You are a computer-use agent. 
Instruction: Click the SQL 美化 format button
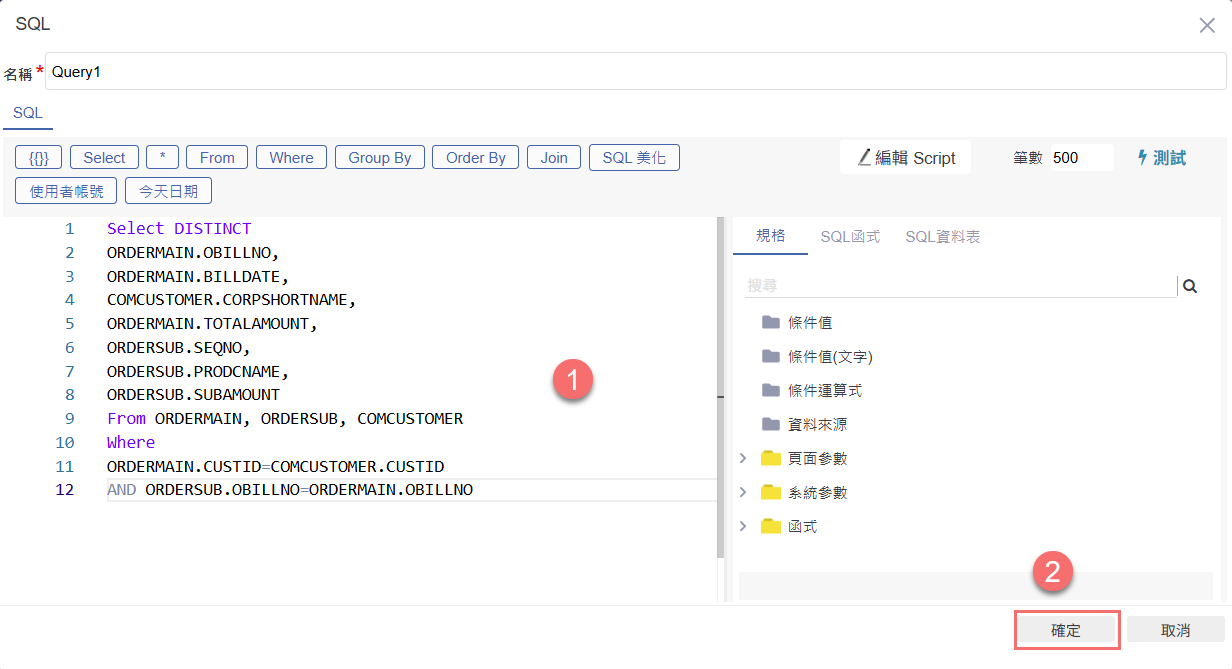634,158
